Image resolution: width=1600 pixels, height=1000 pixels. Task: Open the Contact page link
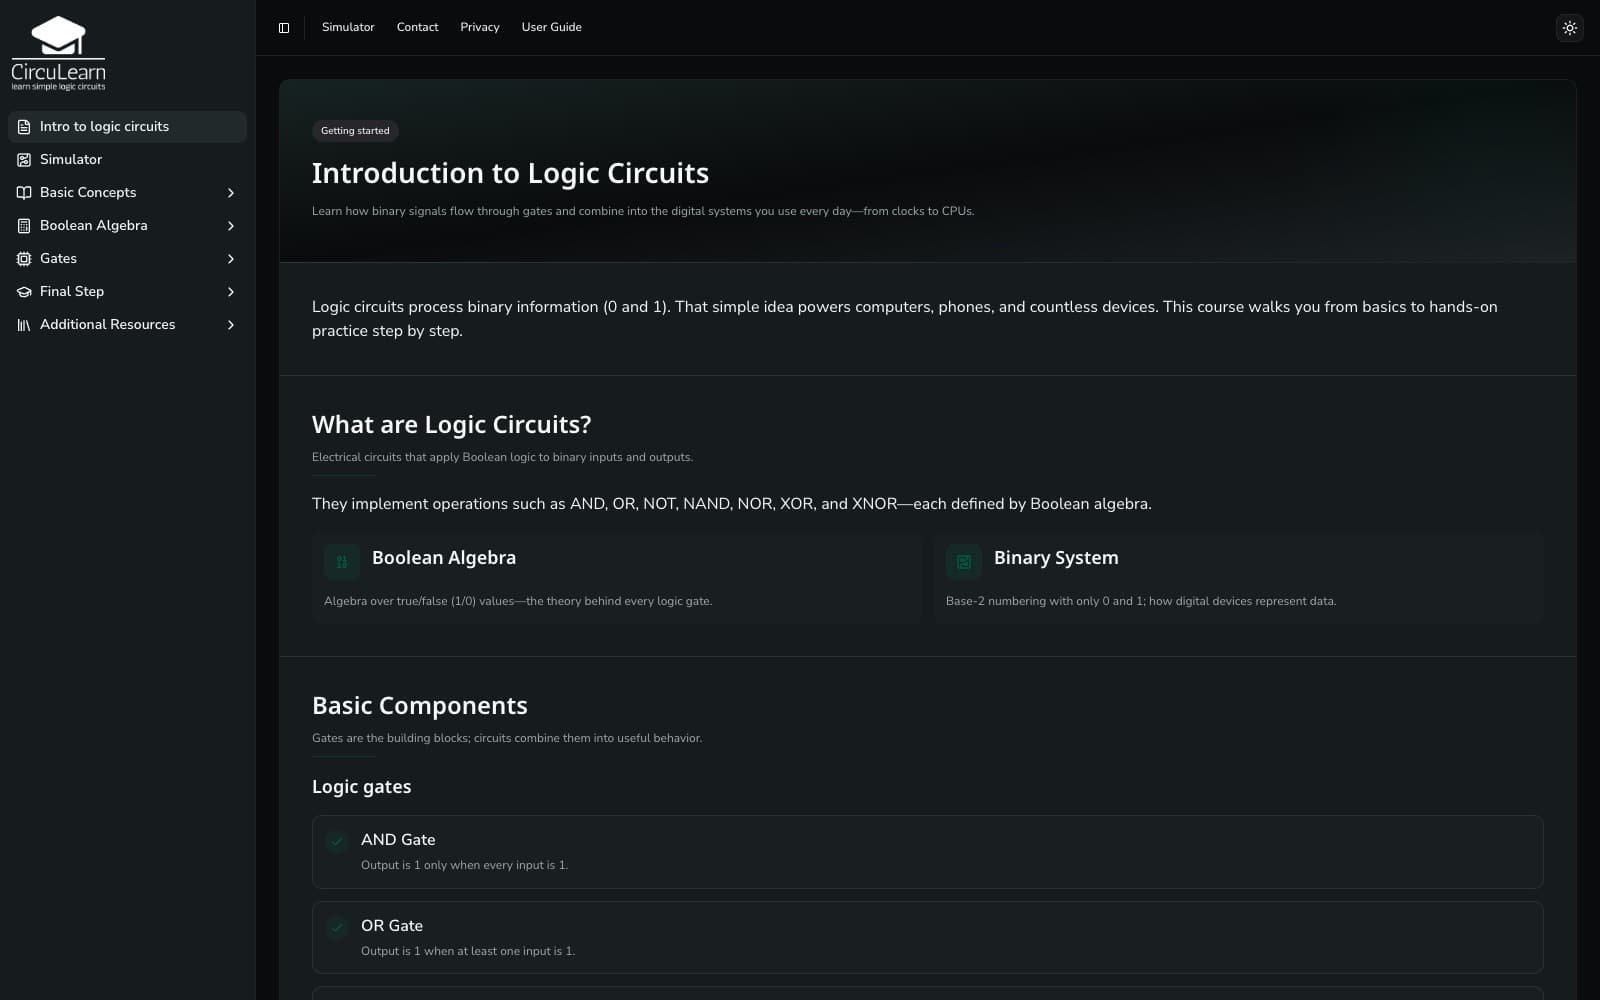(x=417, y=27)
